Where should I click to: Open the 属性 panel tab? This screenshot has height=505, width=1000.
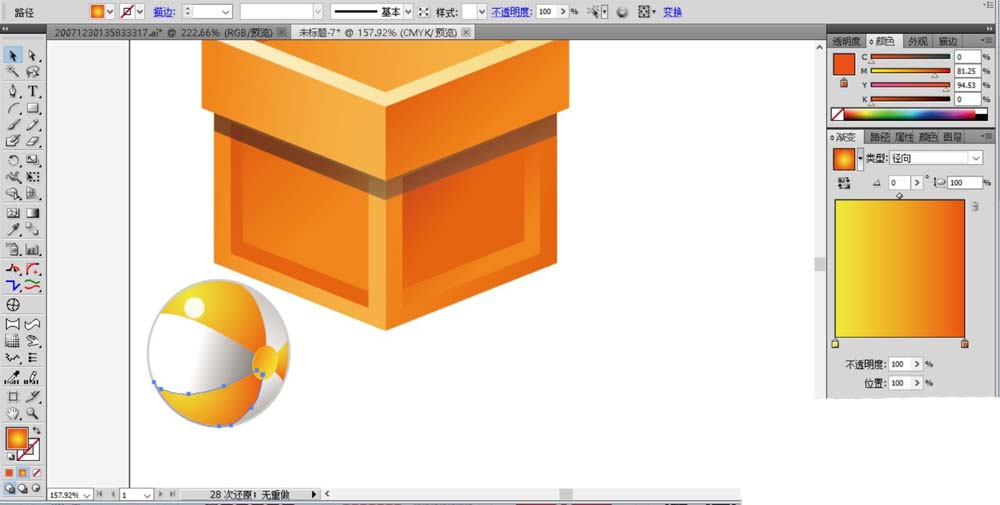(904, 137)
